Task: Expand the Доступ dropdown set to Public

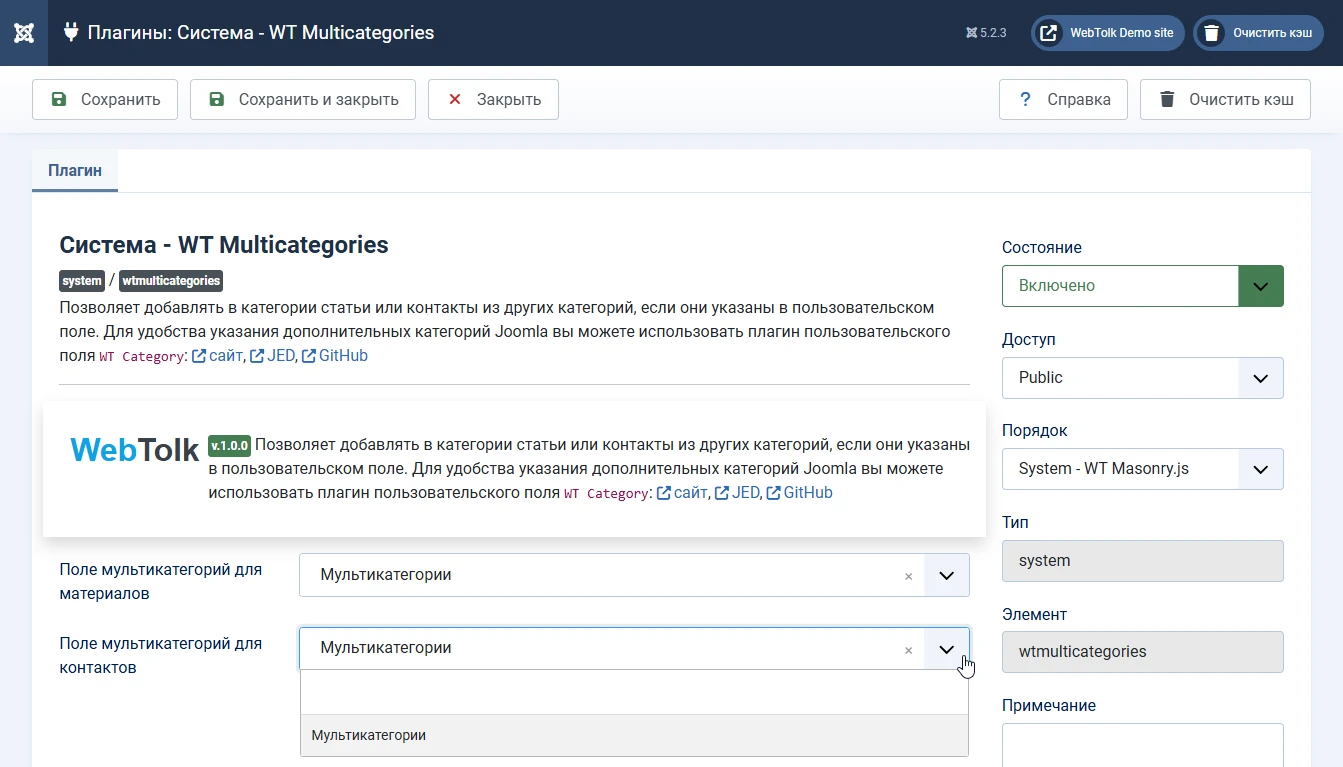Action: pos(1142,378)
